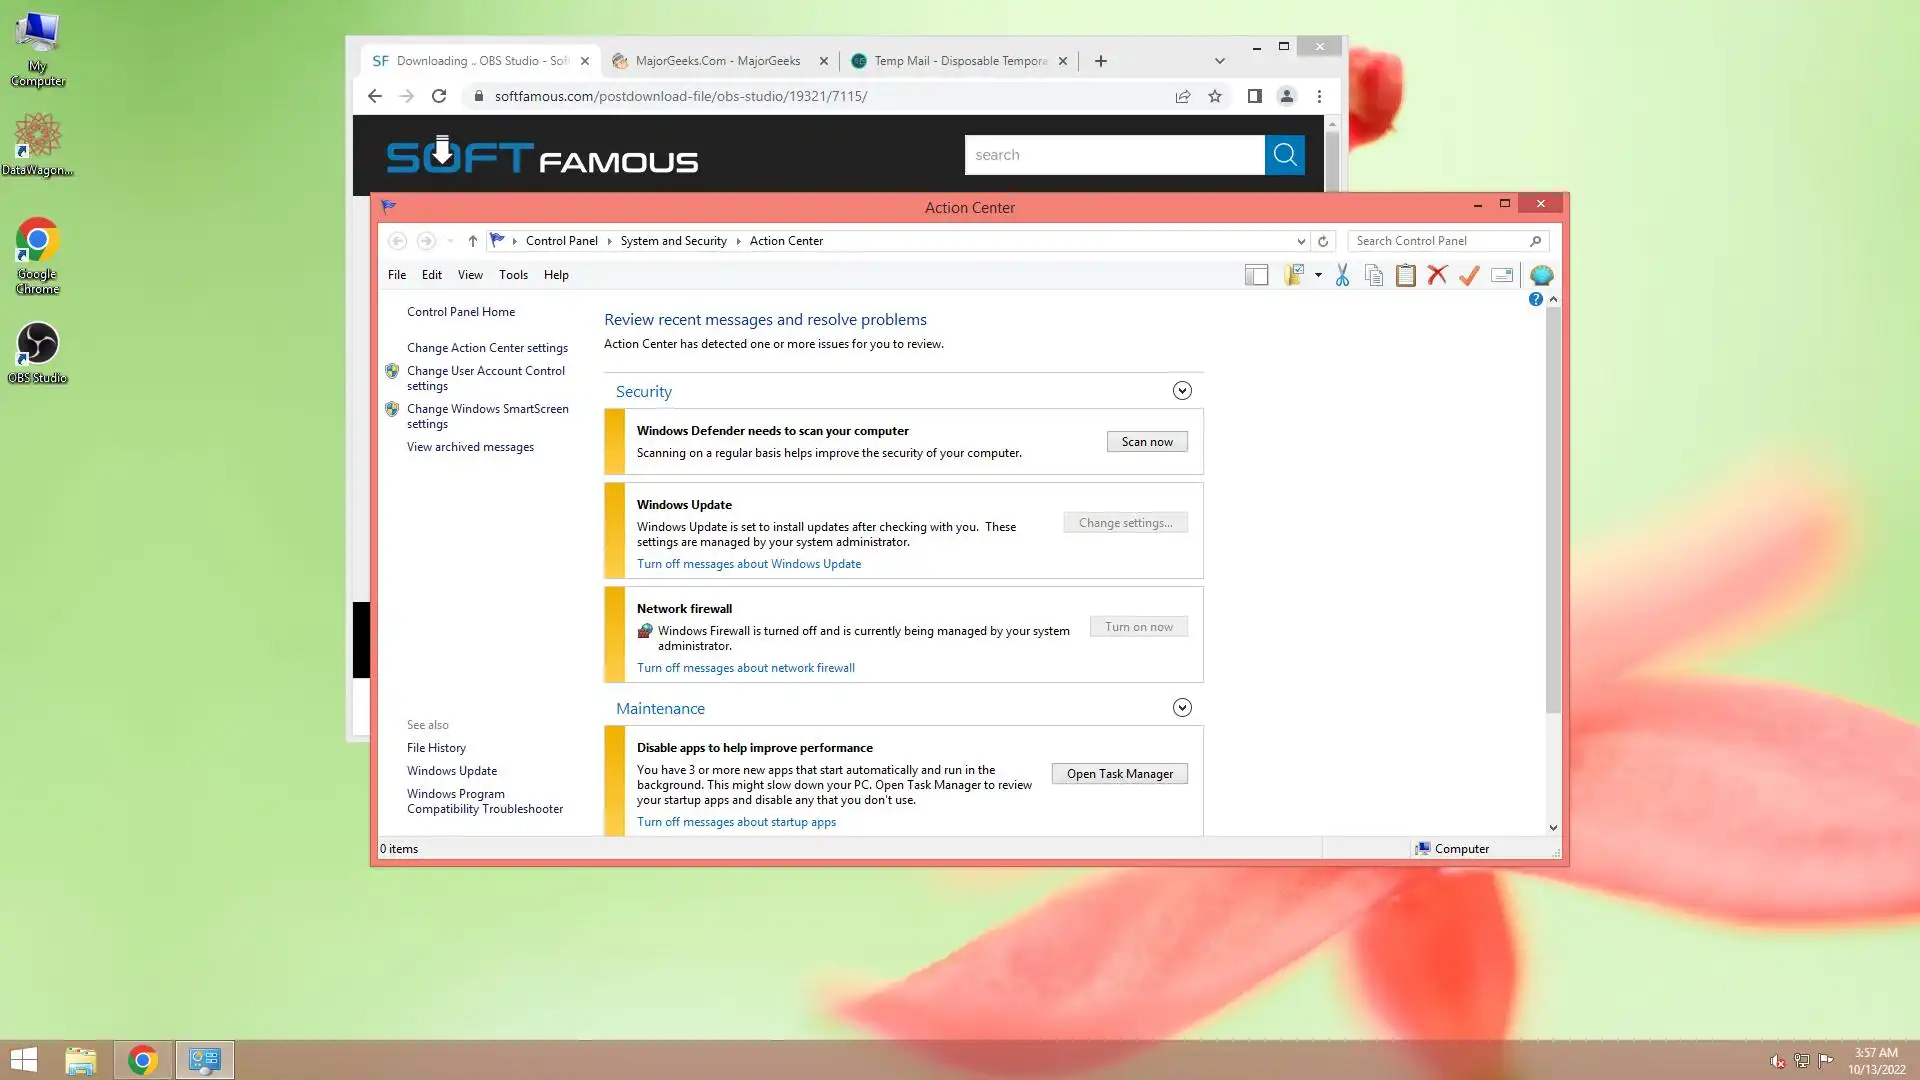Click the red X Delete toolbar icon

coord(1437,275)
